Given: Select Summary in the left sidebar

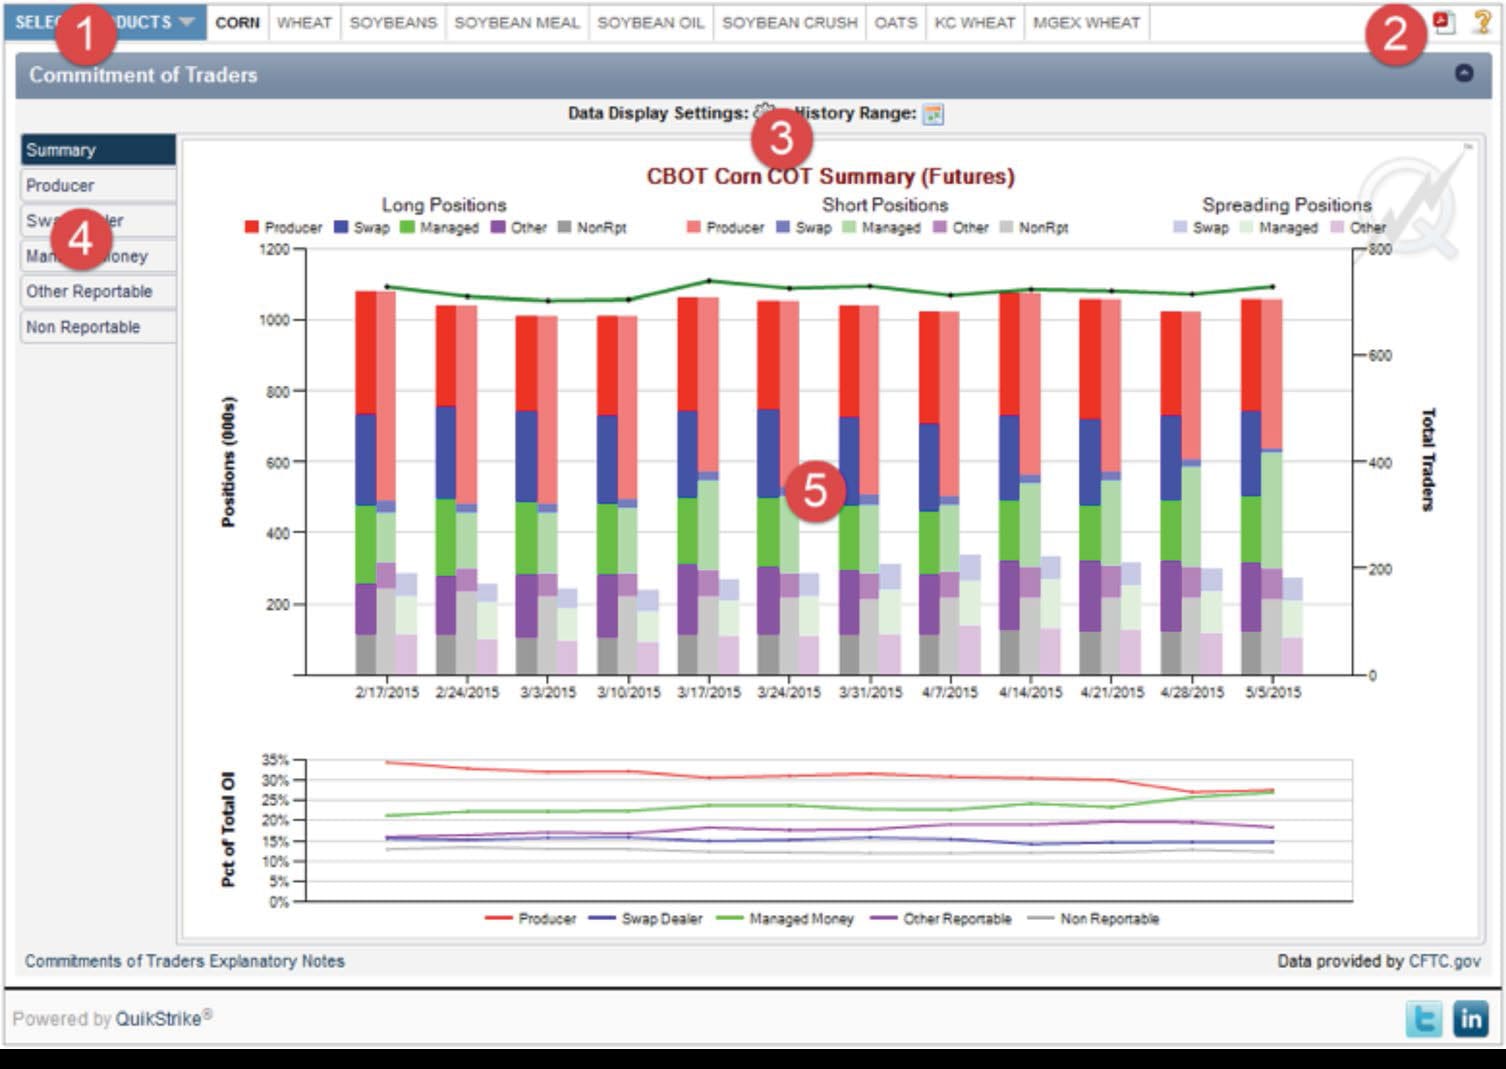Looking at the screenshot, I should 98,150.
